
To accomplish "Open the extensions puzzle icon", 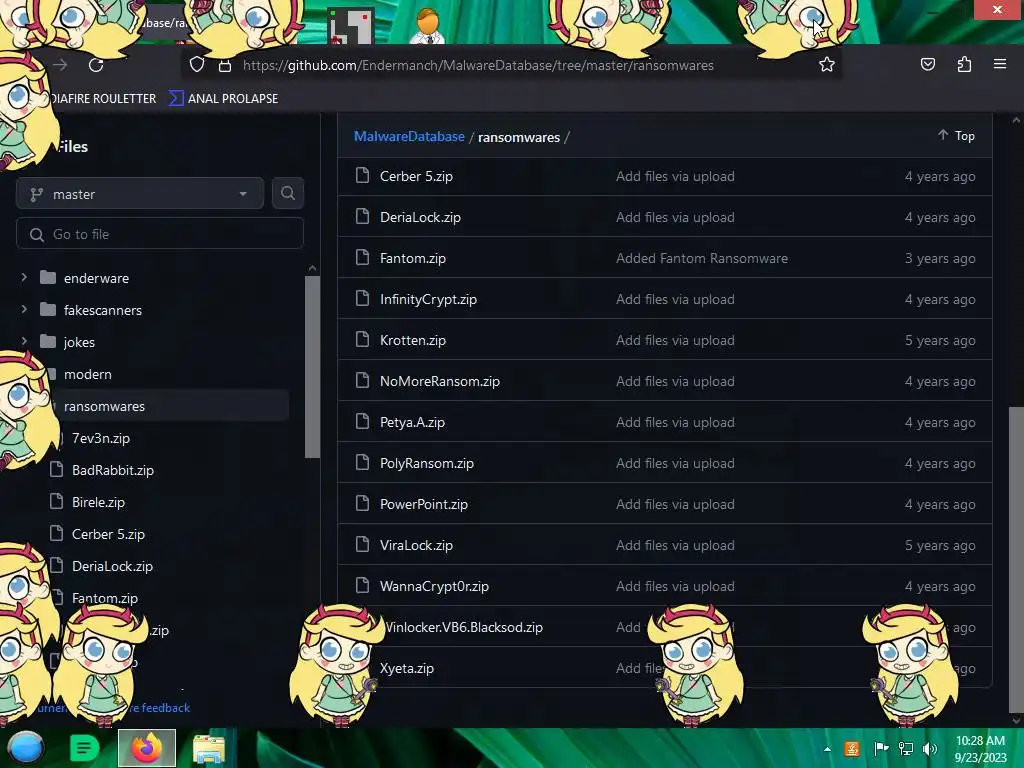I will (964, 64).
